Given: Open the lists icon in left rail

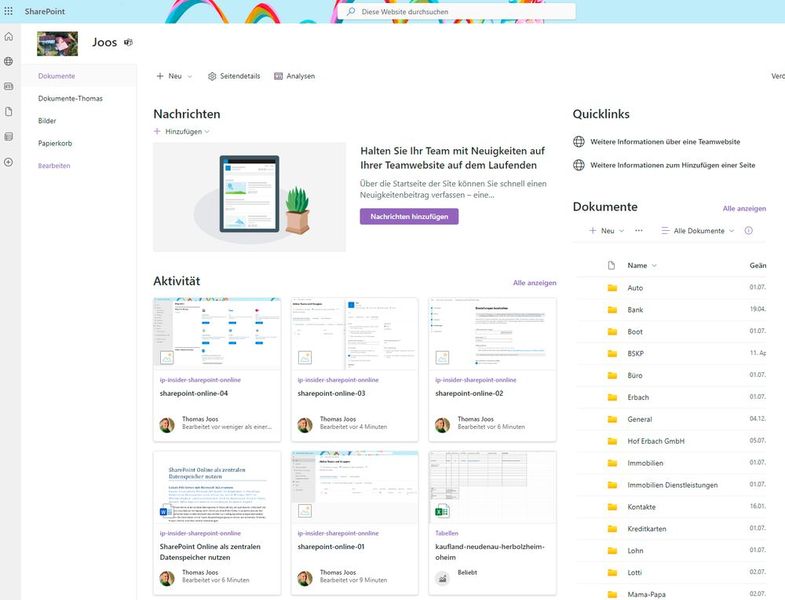Looking at the screenshot, I should (x=9, y=137).
